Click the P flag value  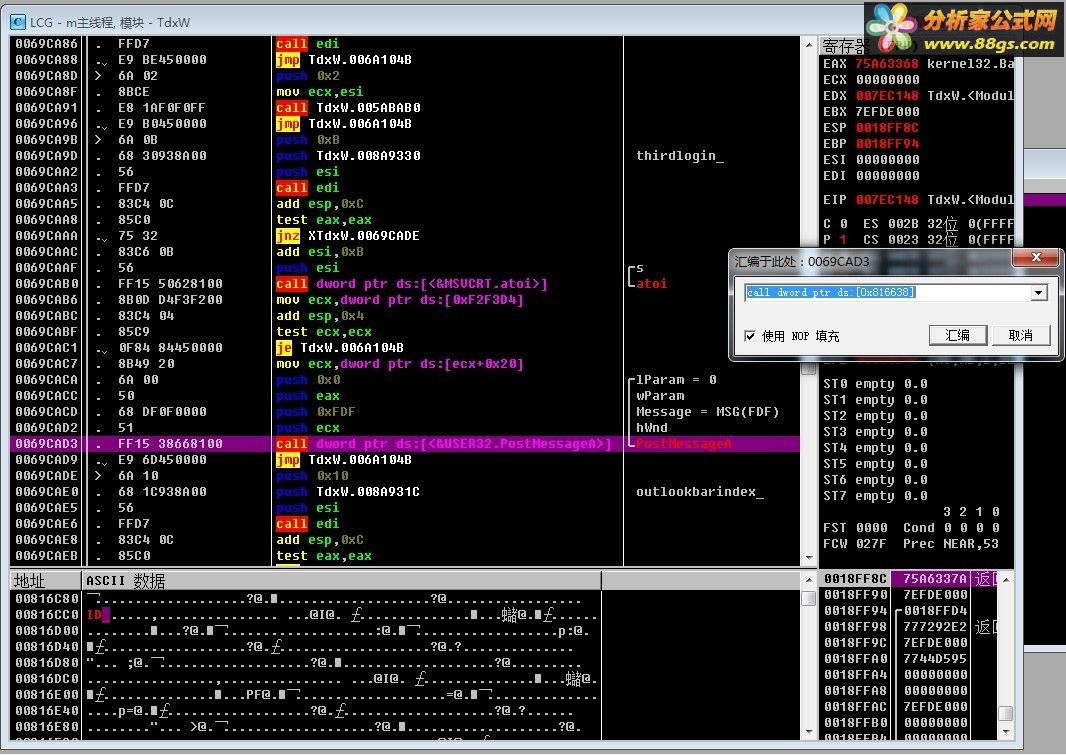pyautogui.click(x=843, y=240)
